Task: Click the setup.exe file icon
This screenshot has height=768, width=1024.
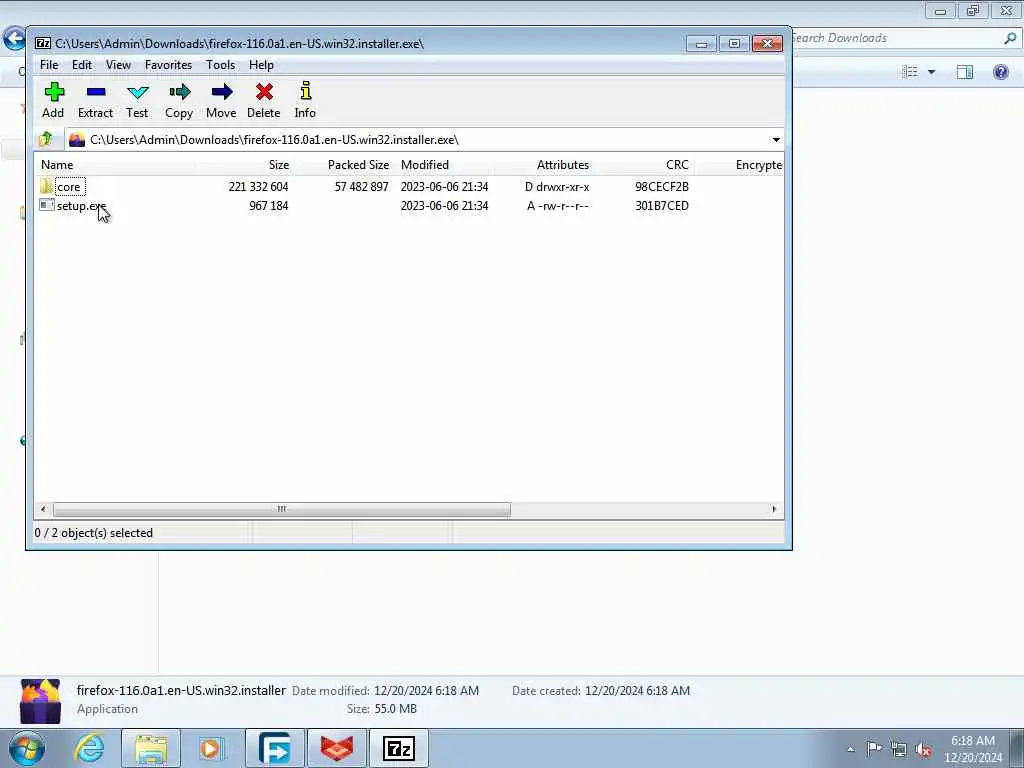Action: point(46,205)
